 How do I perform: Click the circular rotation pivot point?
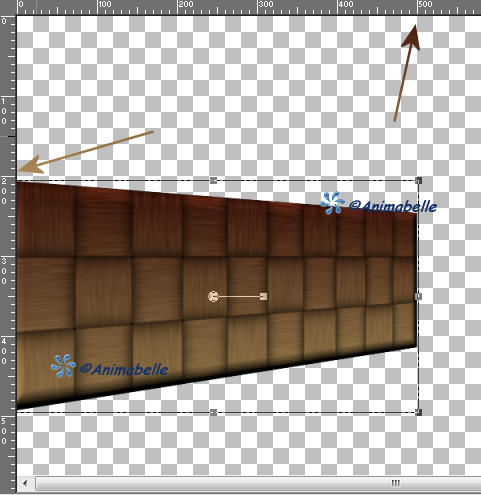[x=213, y=296]
